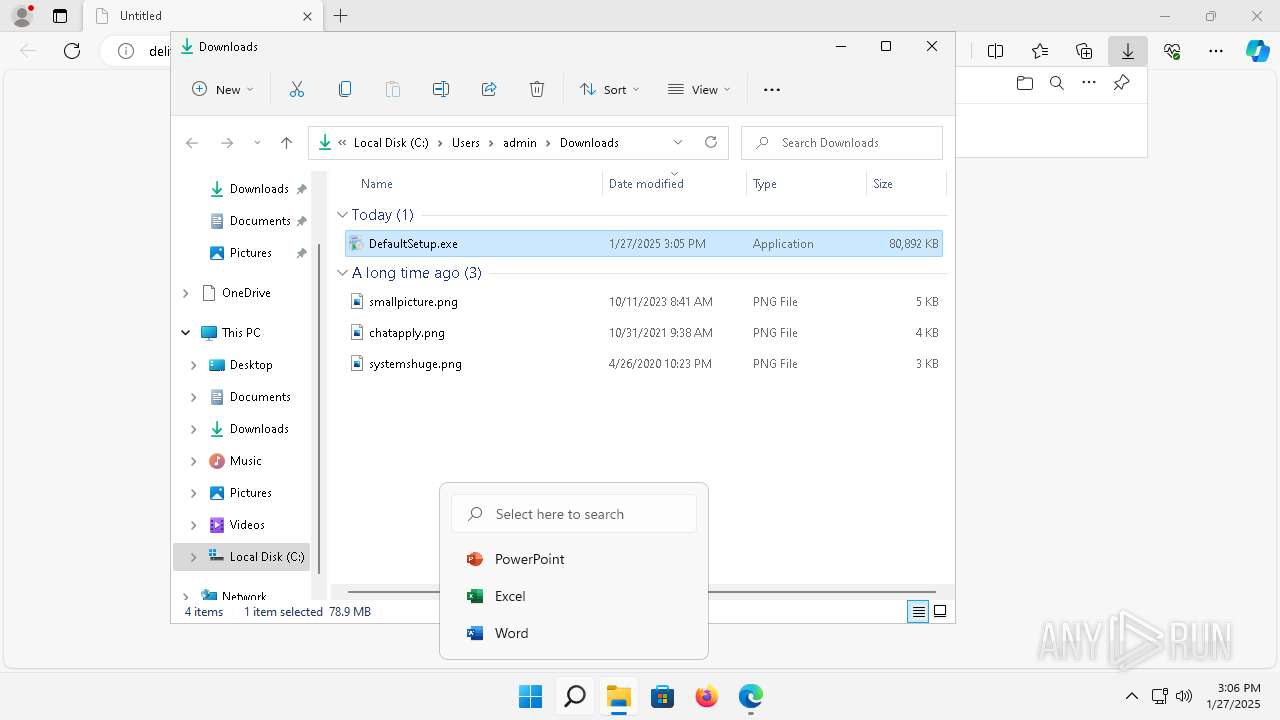Image resolution: width=1280 pixels, height=720 pixels.
Task: Open Edge tab actions menu icon
Action: [60, 16]
